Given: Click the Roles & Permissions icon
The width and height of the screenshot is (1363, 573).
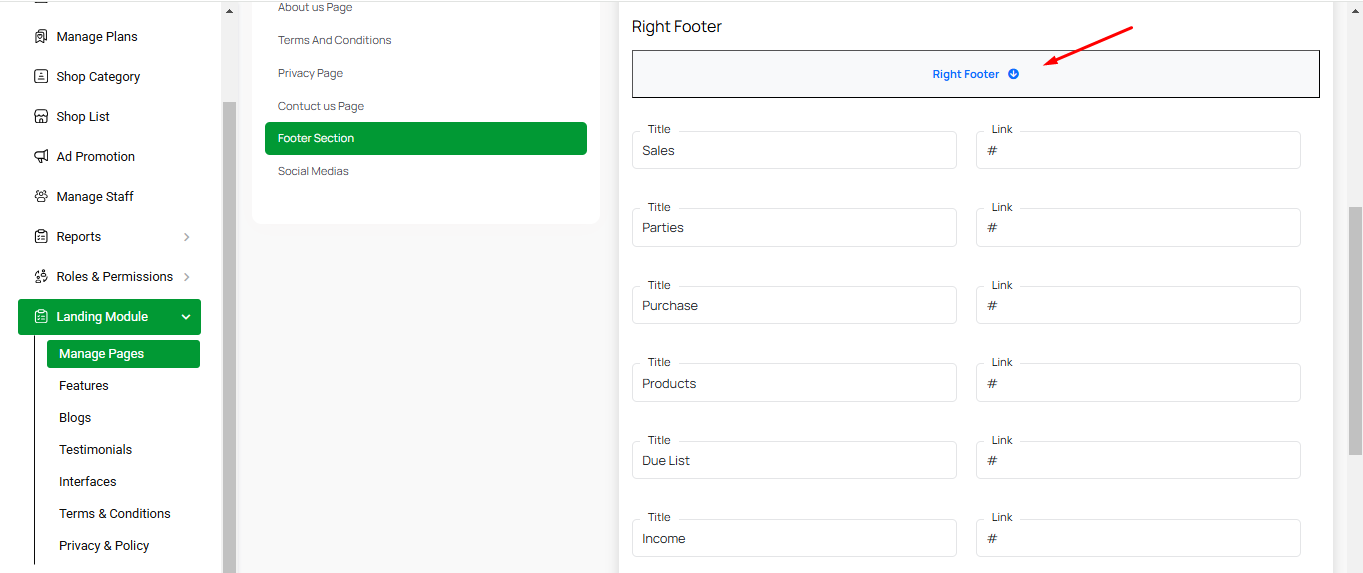Looking at the screenshot, I should click(x=41, y=277).
